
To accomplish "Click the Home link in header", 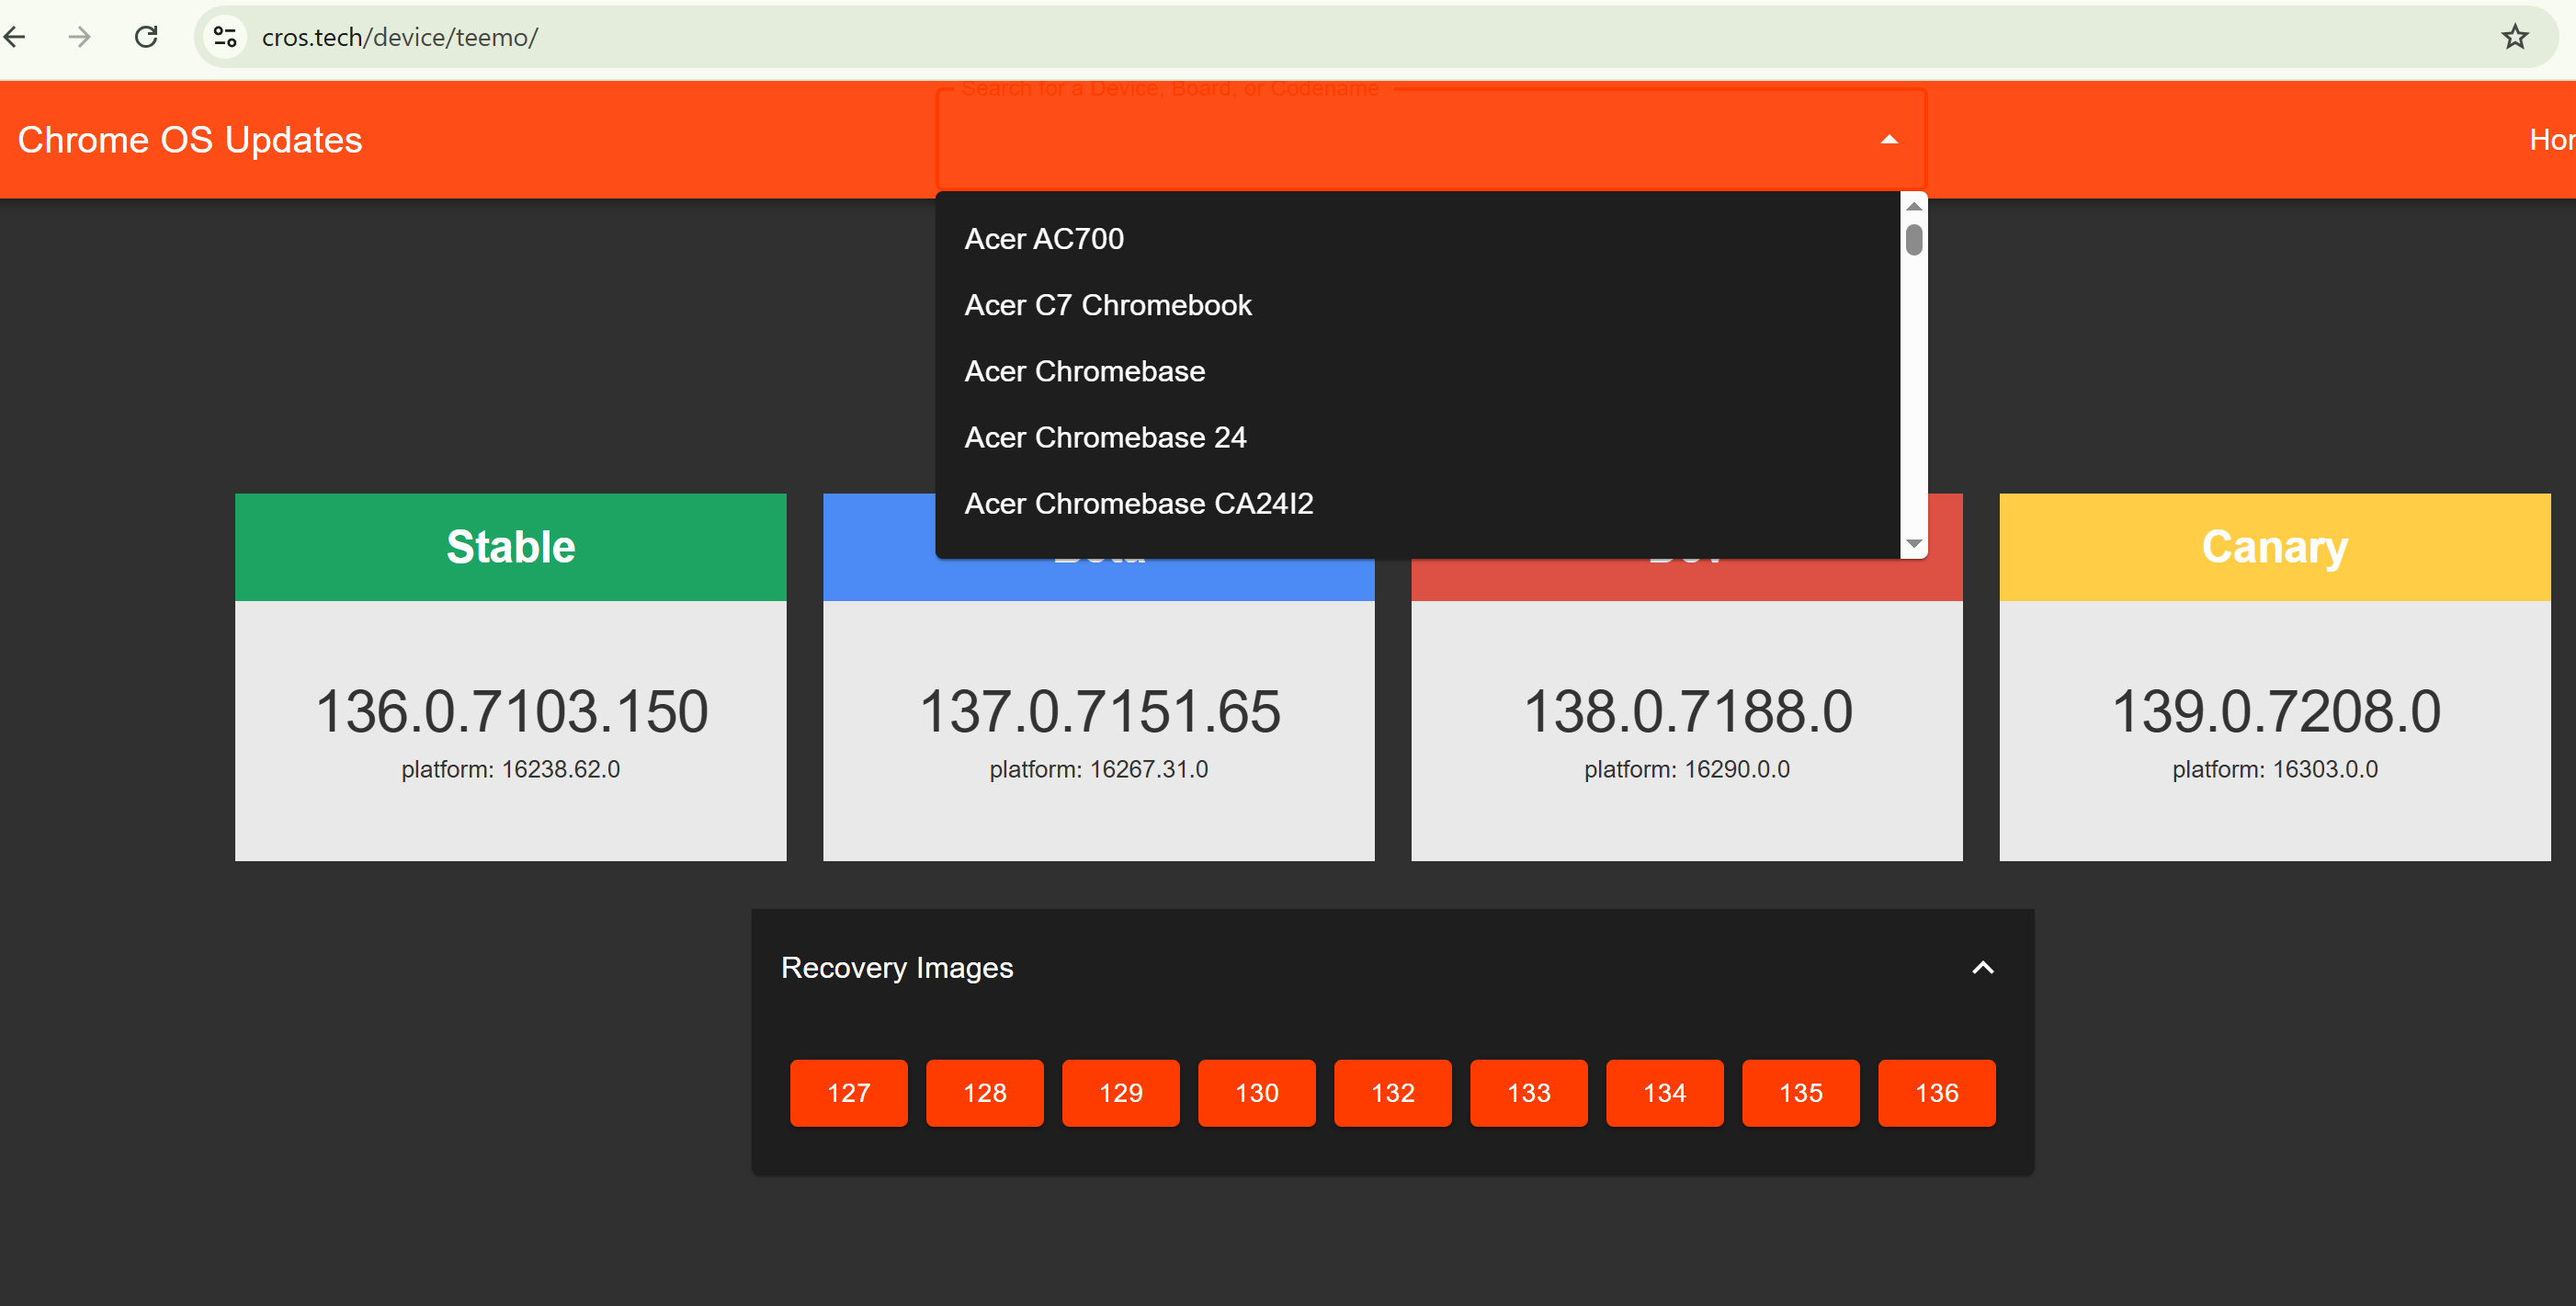I will coord(2551,140).
